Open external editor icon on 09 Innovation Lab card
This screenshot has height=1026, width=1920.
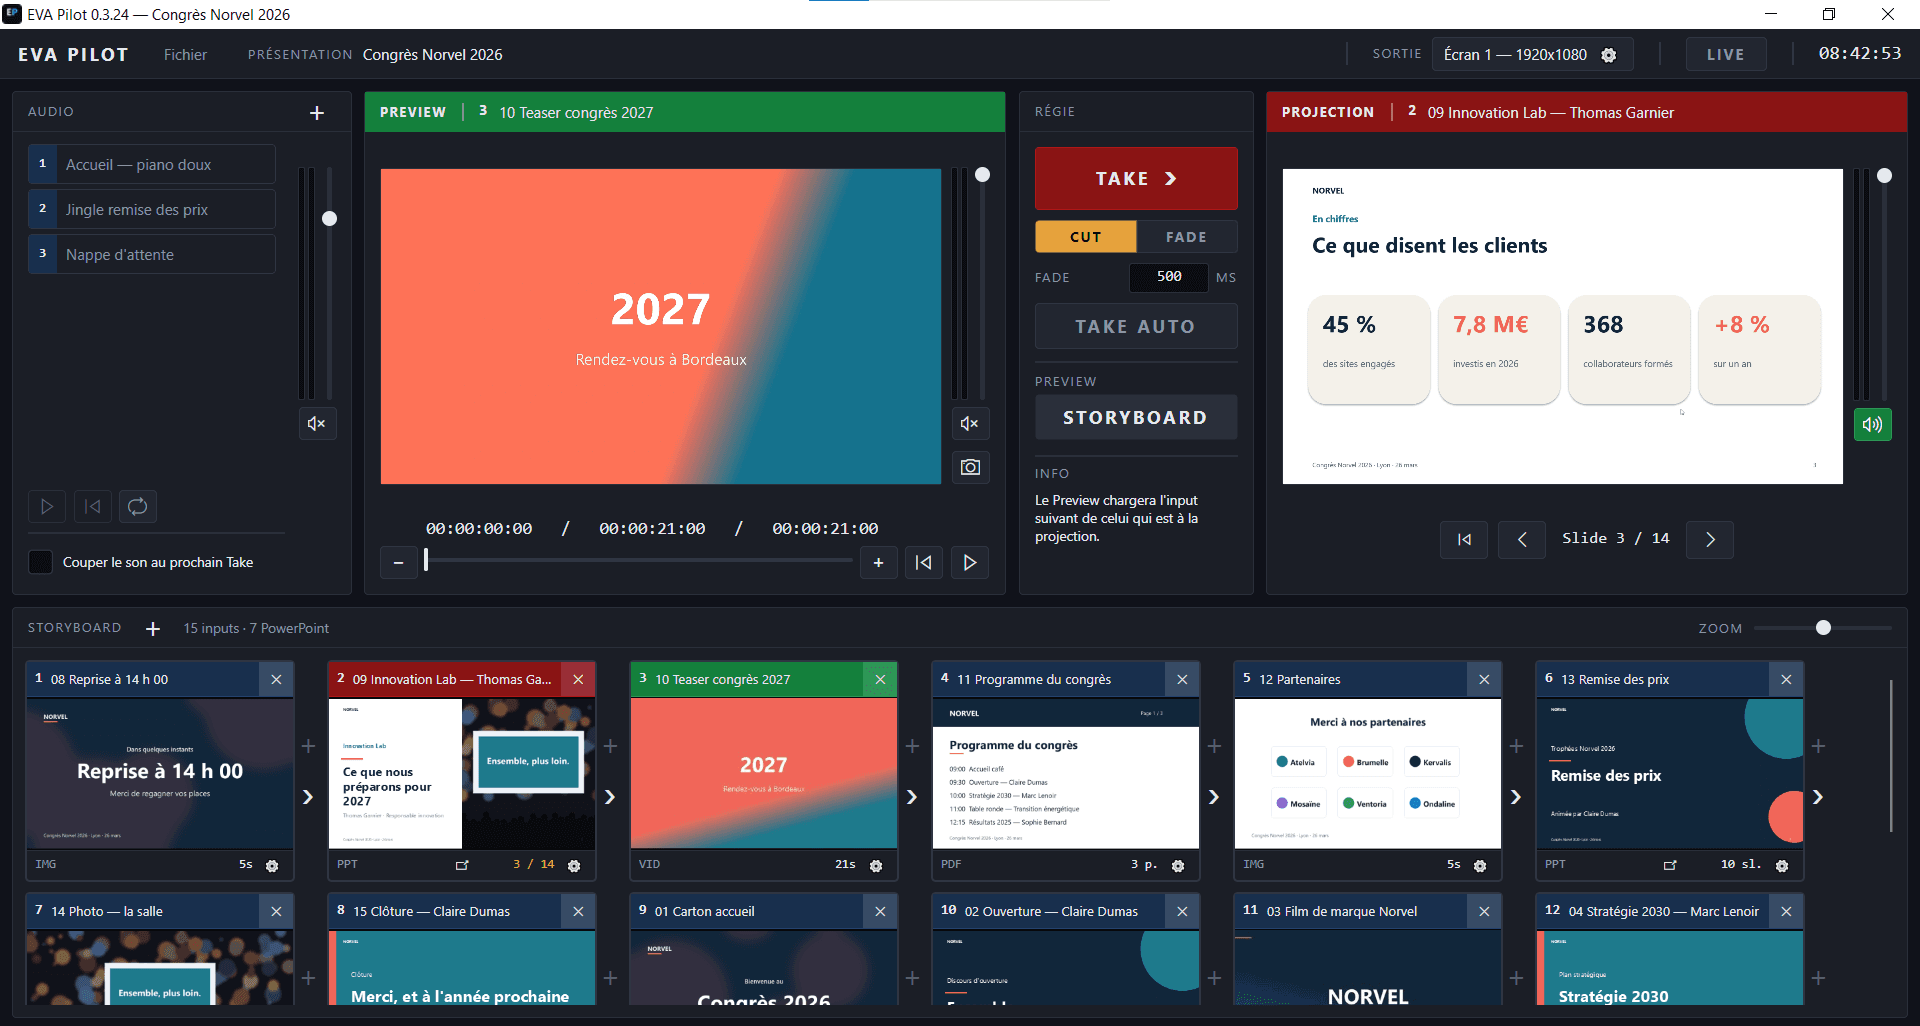pyautogui.click(x=462, y=865)
